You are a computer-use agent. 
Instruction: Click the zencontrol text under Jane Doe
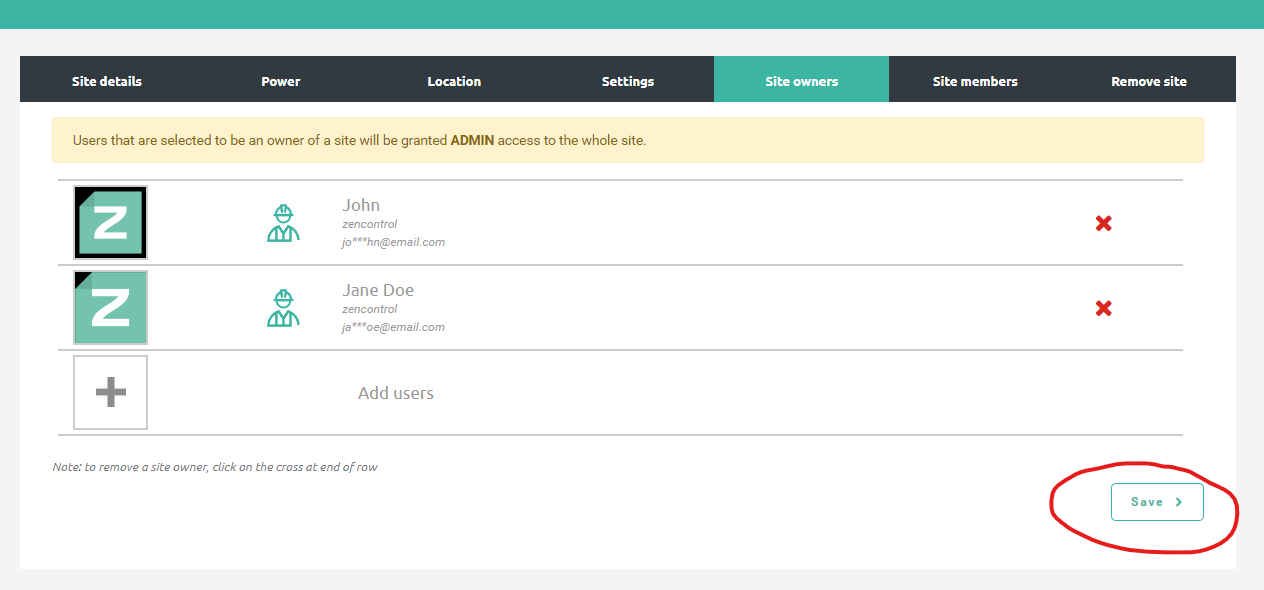369,309
